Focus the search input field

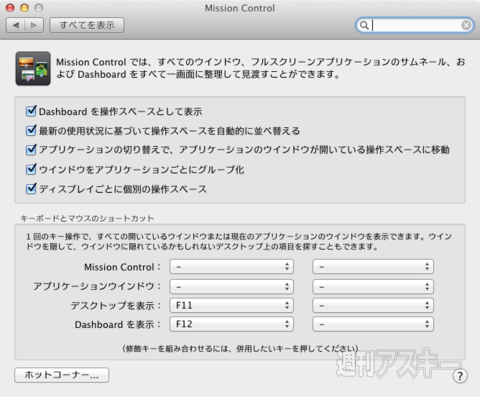click(x=415, y=25)
